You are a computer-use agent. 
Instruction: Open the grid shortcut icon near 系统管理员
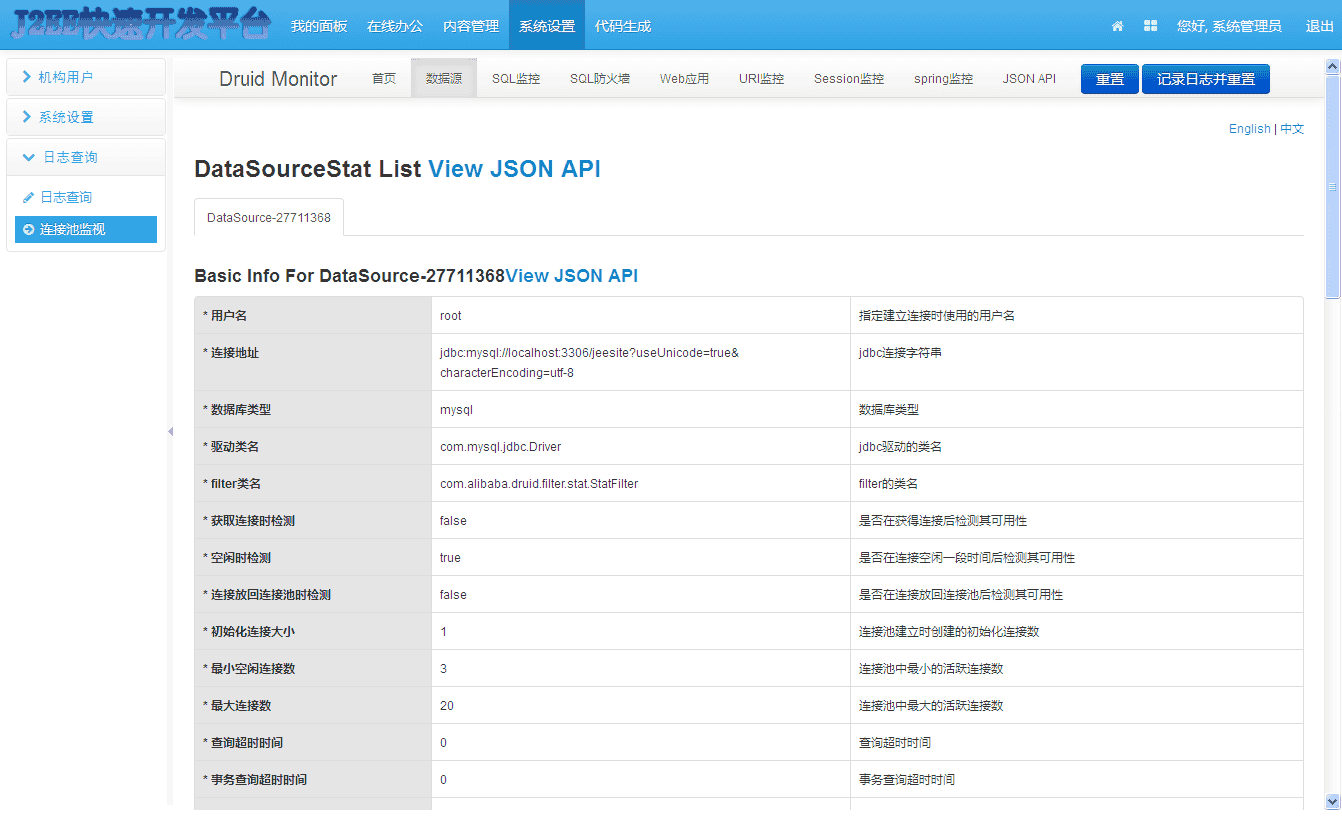click(x=1150, y=26)
